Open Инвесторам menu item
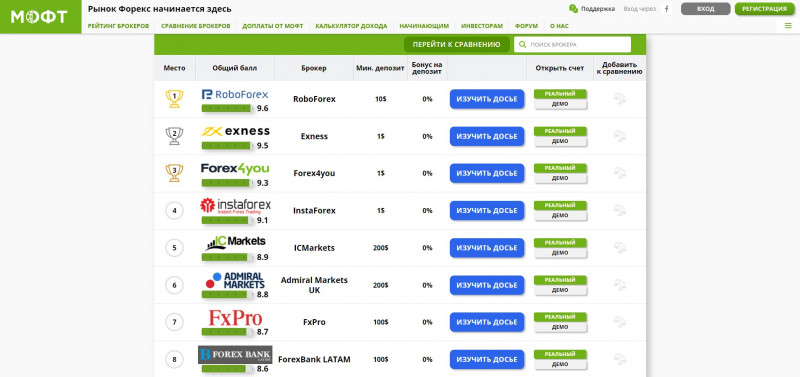This screenshot has width=800, height=377. point(482,26)
